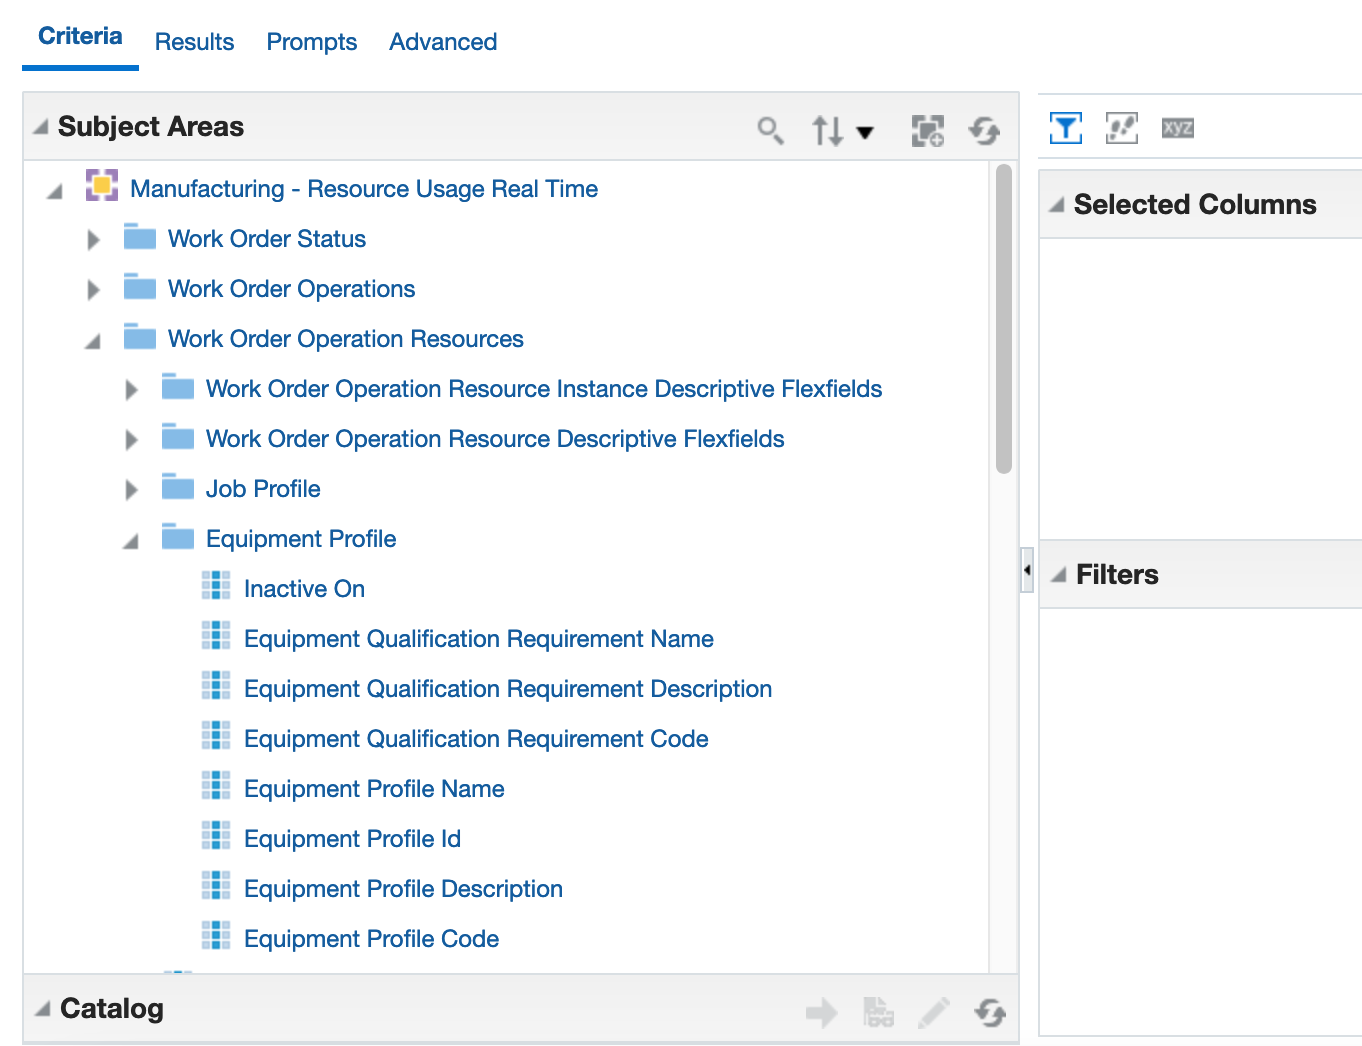This screenshot has width=1362, height=1046.
Task: Collapse the Subject Areas panel
Action: tap(41, 127)
